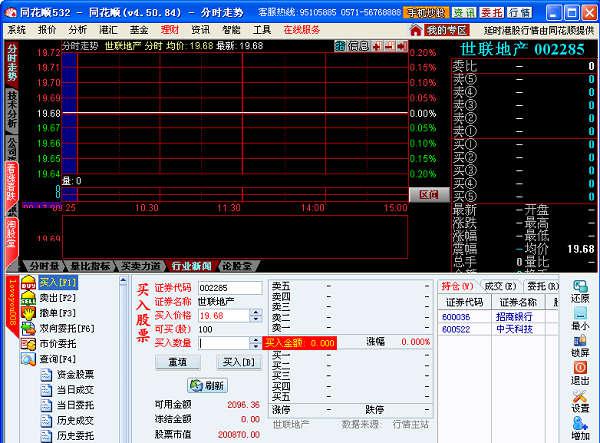Open the 资讯 menu

coord(201,30)
